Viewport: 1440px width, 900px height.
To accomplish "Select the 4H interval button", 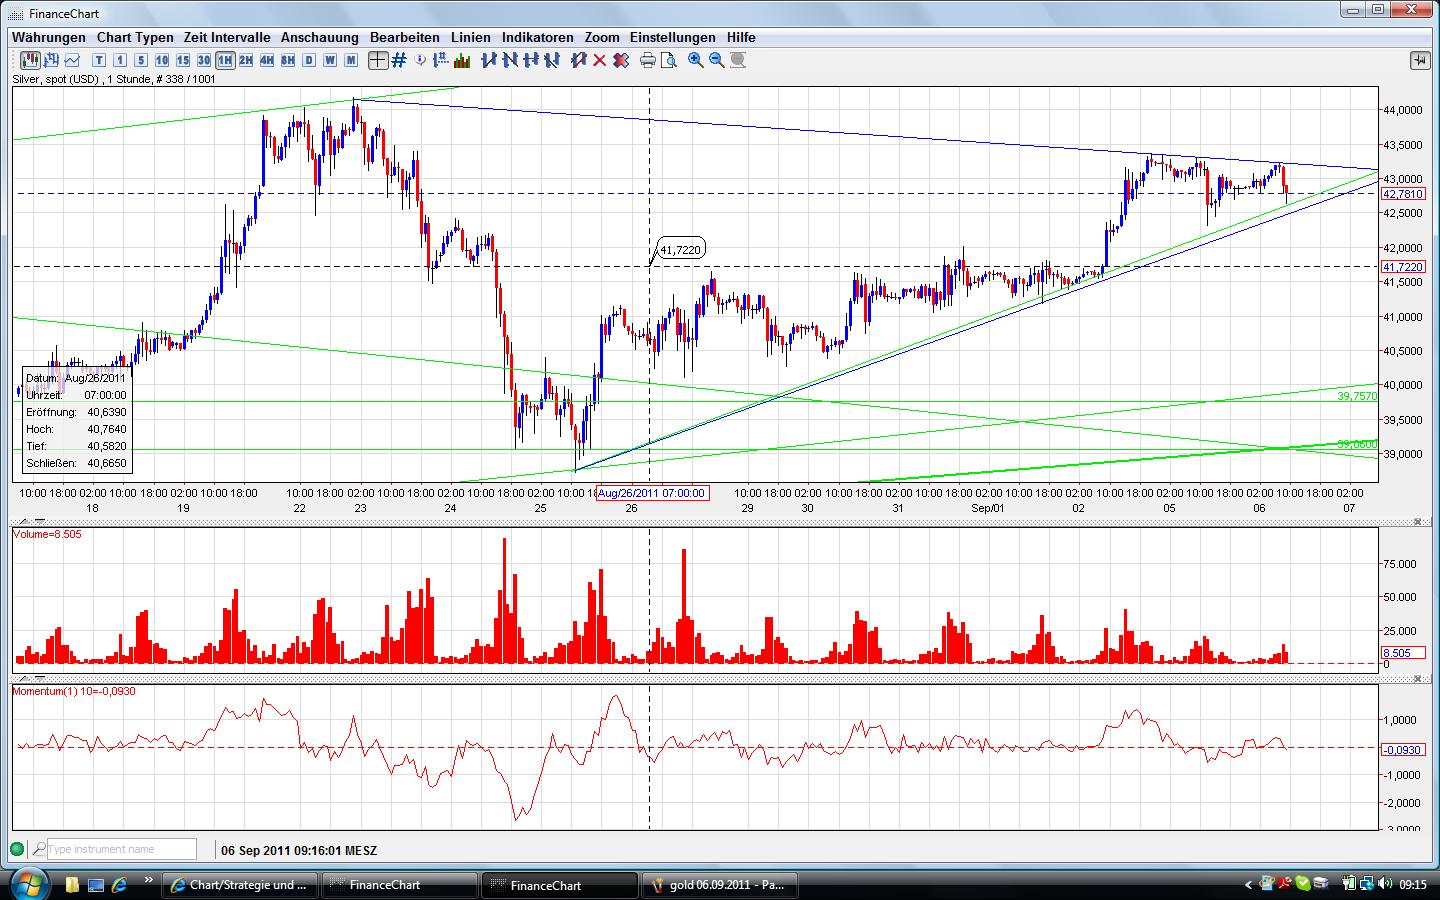I will [x=267, y=60].
